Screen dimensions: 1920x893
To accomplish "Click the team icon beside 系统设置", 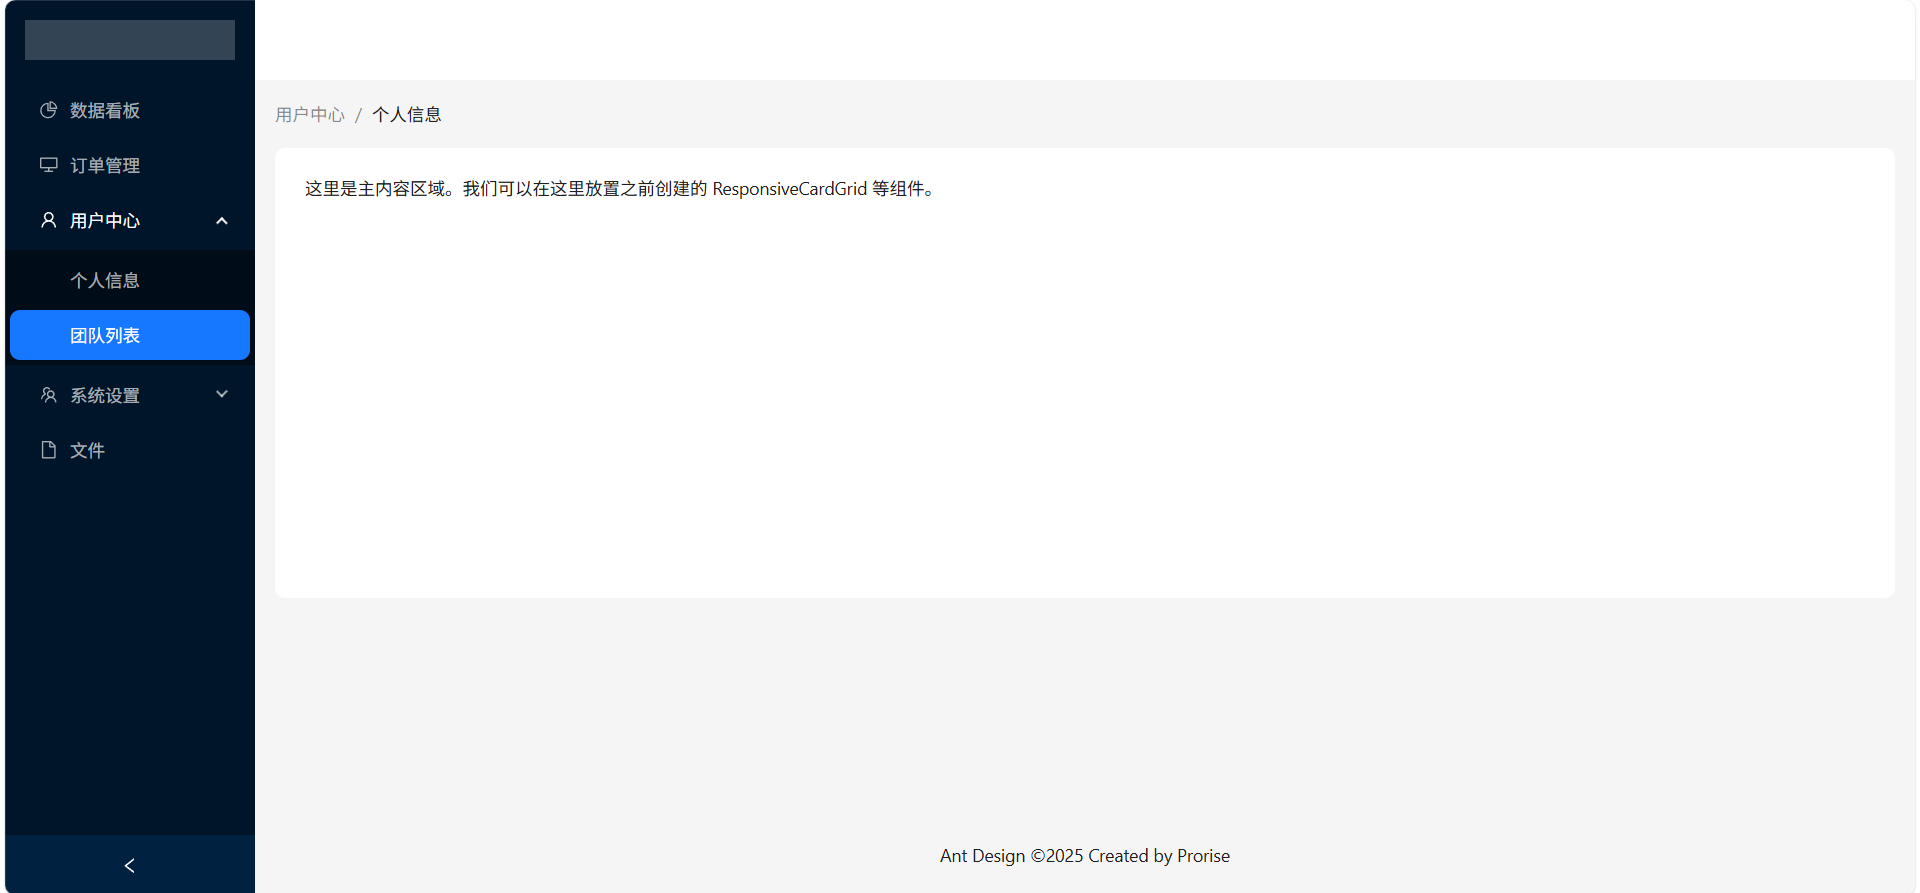I will (x=48, y=395).
